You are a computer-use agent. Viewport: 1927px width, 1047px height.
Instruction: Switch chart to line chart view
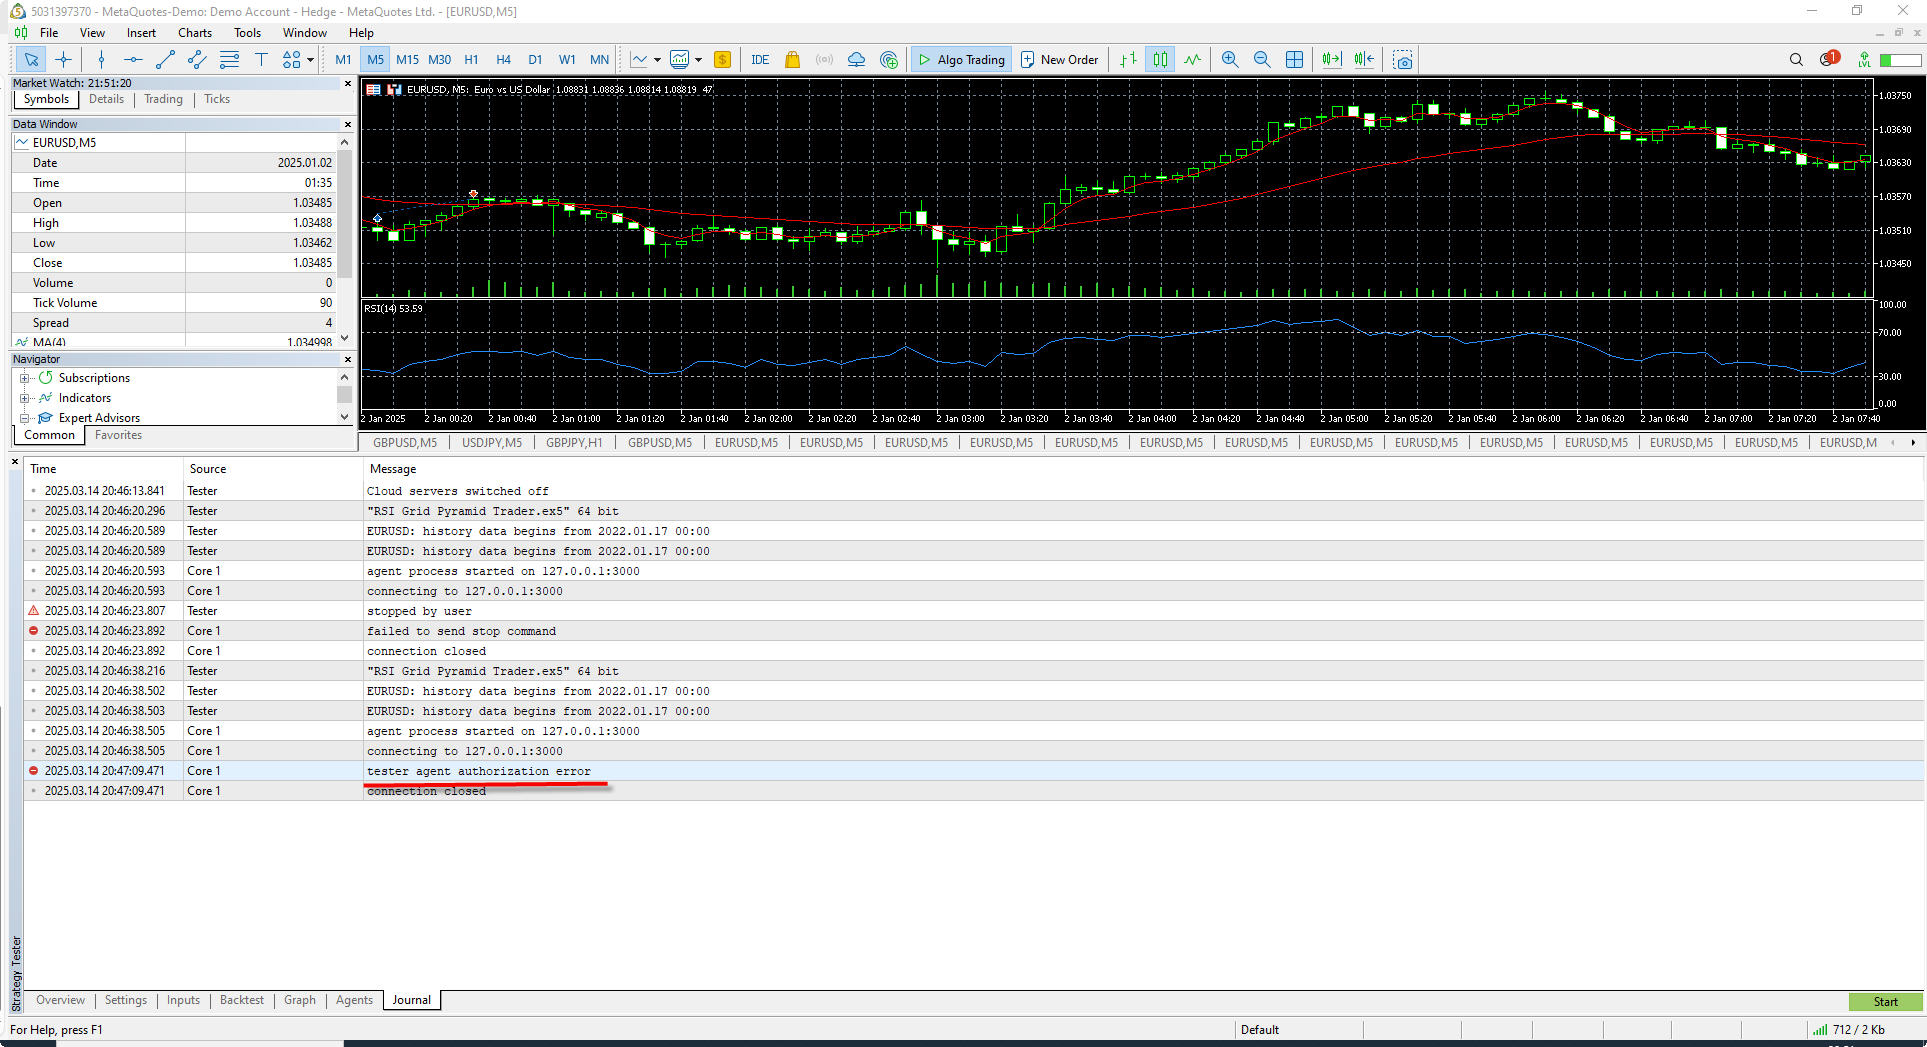(x=1192, y=60)
